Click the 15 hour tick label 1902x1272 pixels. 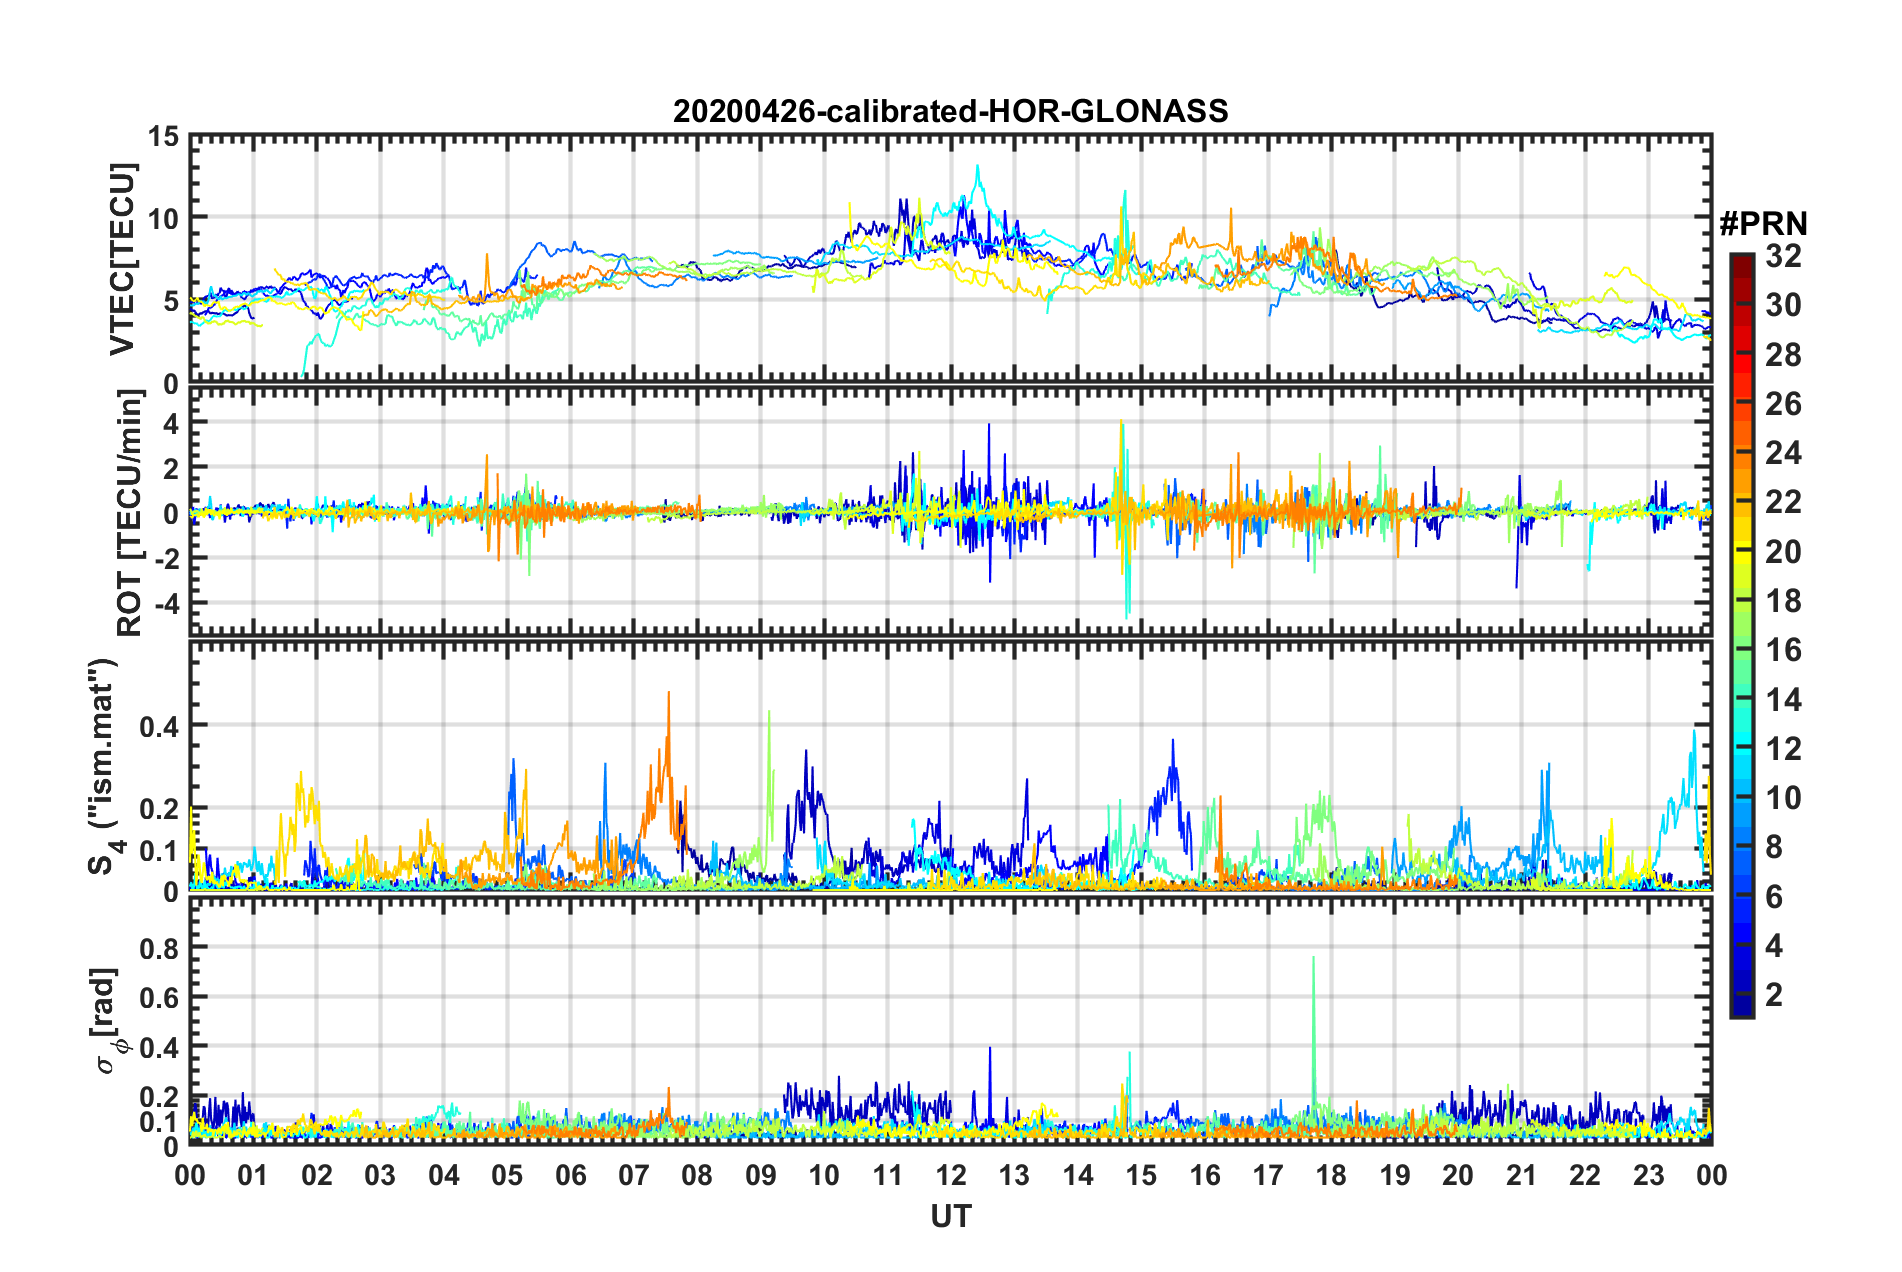[x=1141, y=1176]
